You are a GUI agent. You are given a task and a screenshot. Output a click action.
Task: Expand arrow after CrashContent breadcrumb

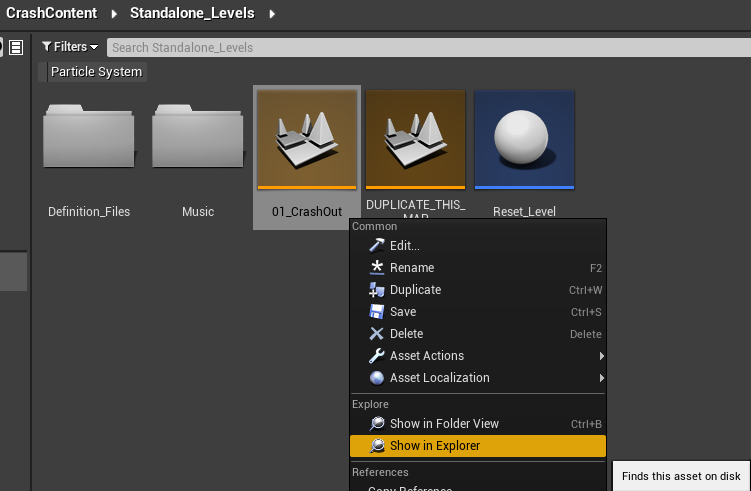coord(114,14)
